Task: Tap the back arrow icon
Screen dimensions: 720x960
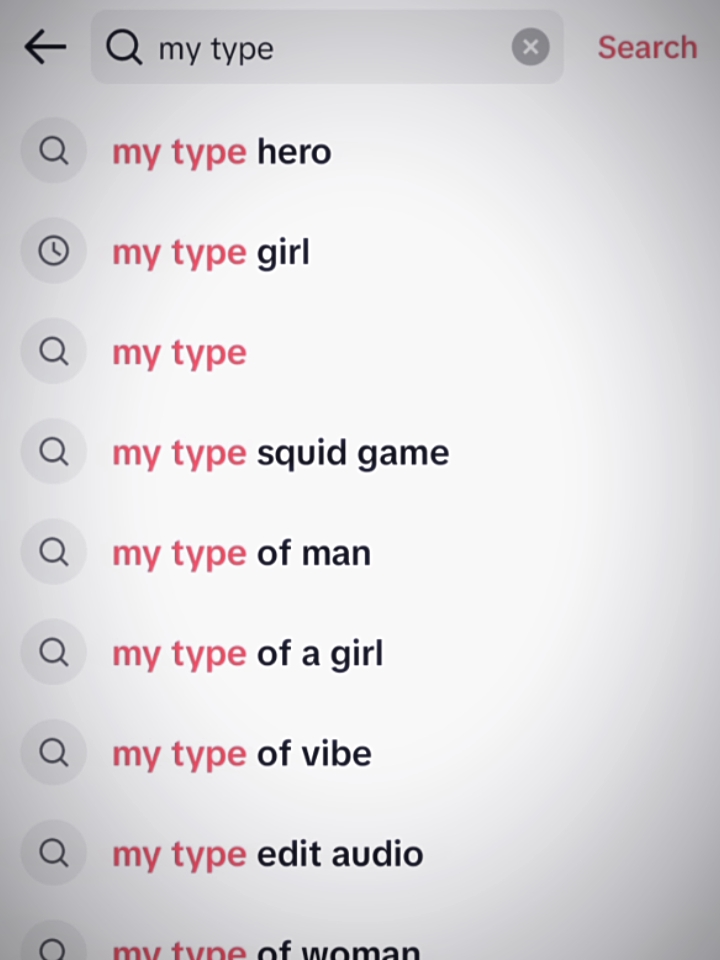Action: (x=44, y=47)
